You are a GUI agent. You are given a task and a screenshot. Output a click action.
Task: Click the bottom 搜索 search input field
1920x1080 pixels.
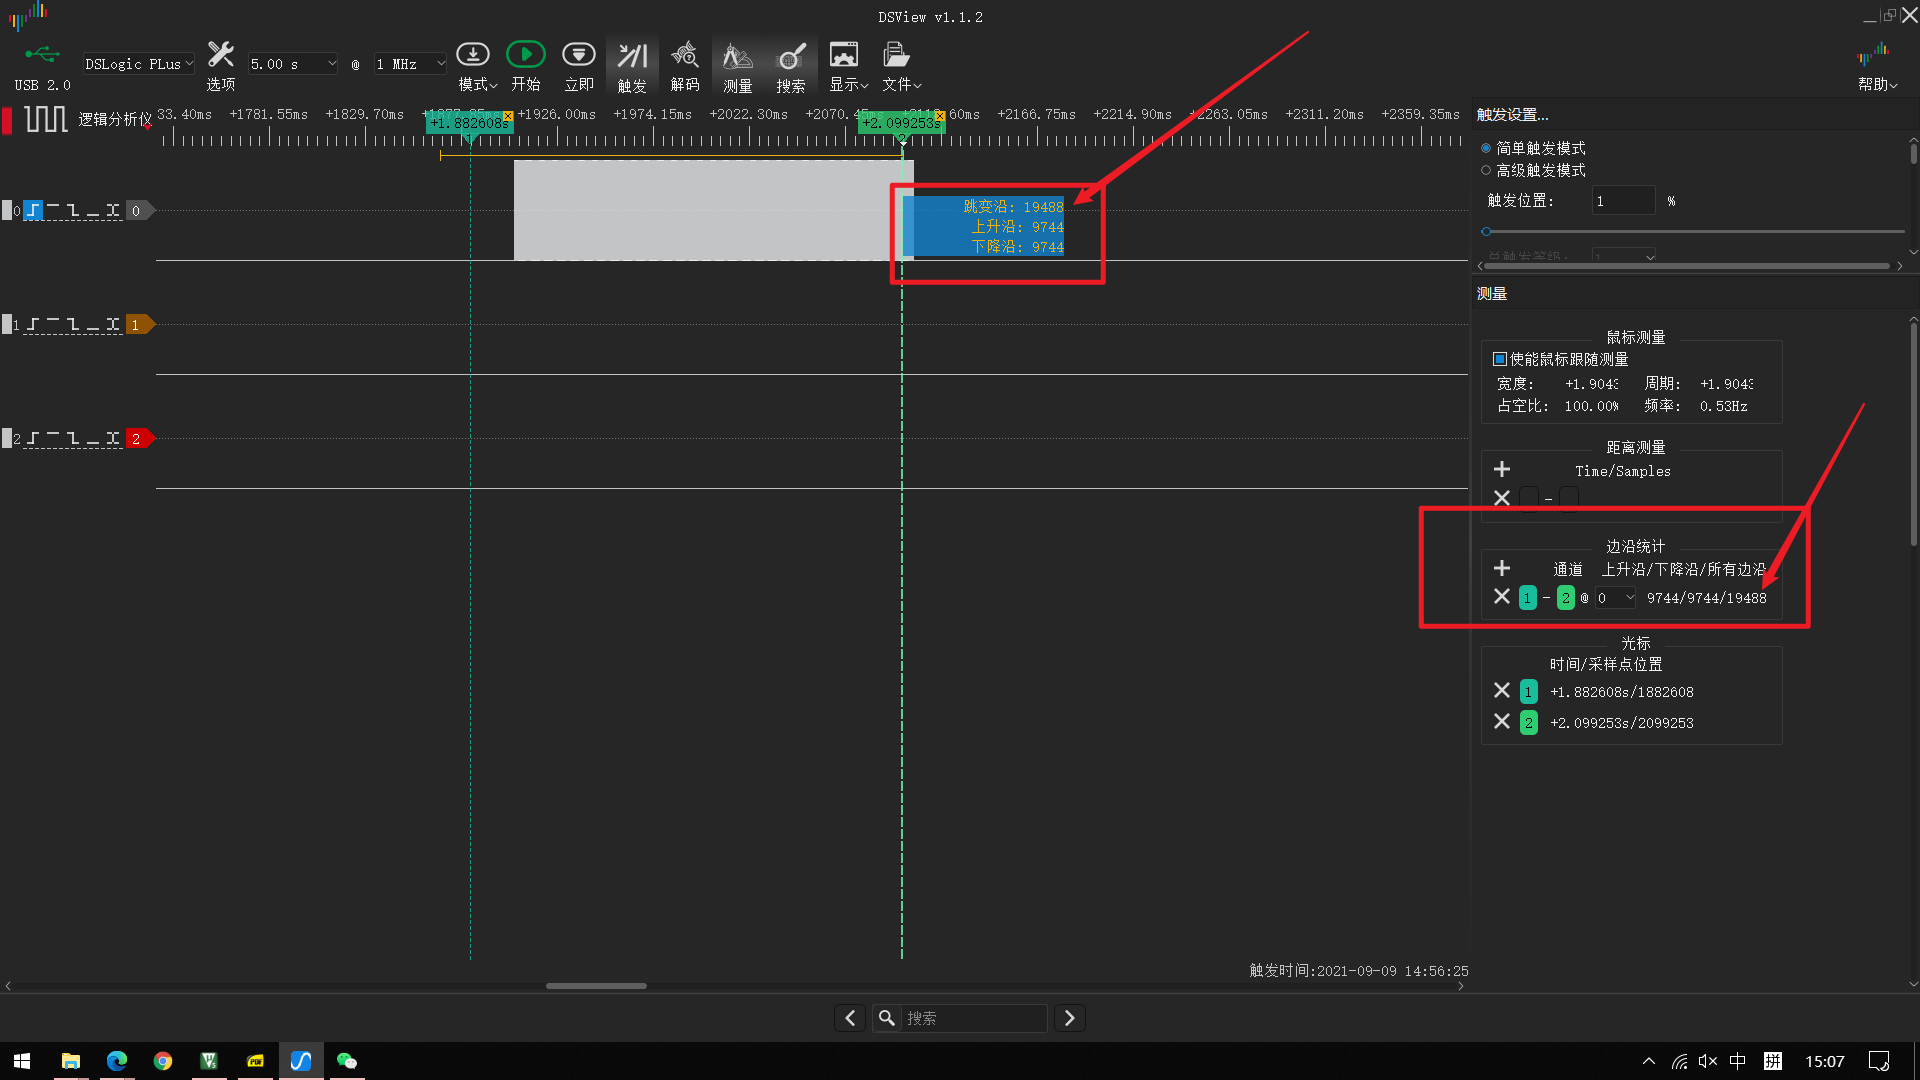click(x=973, y=1018)
